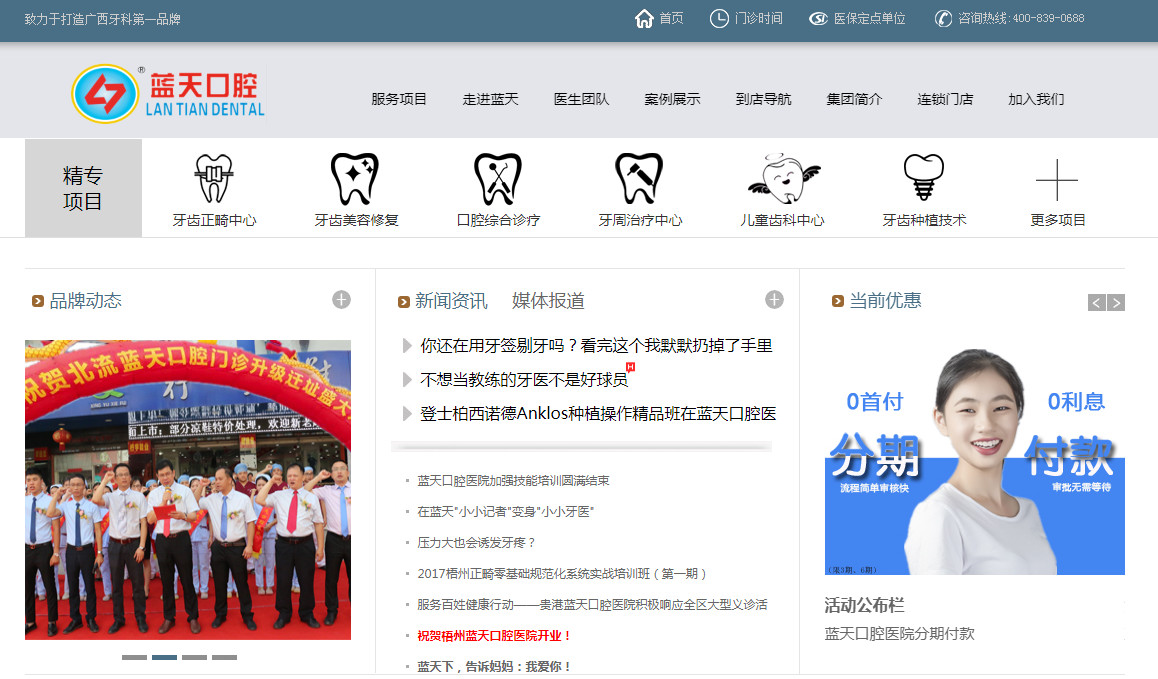Open the 走进蓝天 menu
The height and width of the screenshot is (679, 1158).
[x=490, y=99]
